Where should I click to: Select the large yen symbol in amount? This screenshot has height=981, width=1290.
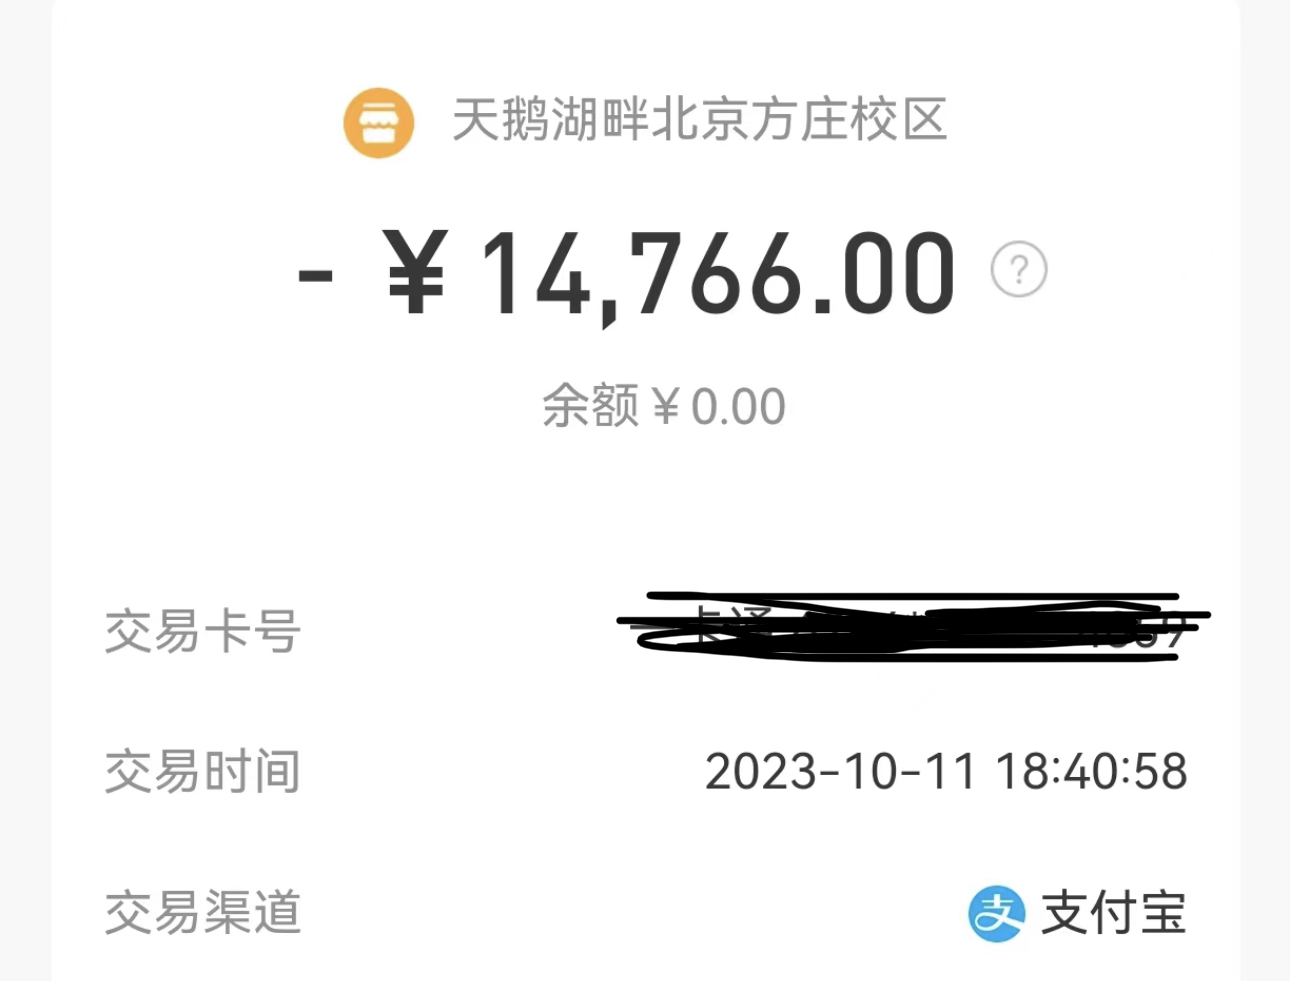coord(415,273)
